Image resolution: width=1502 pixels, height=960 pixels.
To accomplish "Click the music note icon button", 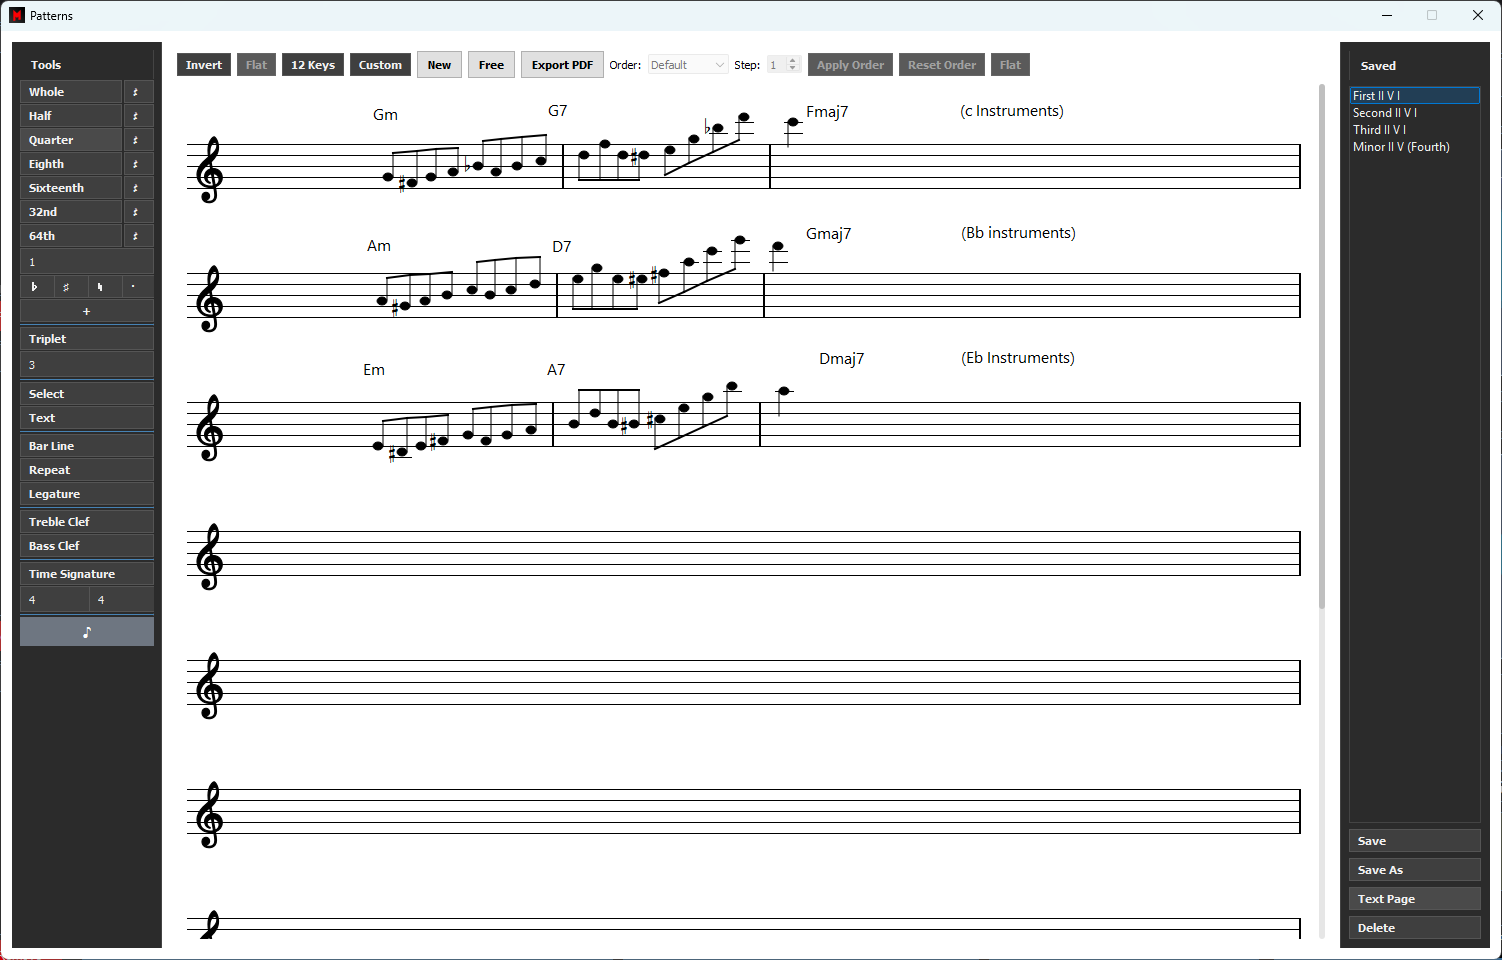I will pyautogui.click(x=87, y=632).
